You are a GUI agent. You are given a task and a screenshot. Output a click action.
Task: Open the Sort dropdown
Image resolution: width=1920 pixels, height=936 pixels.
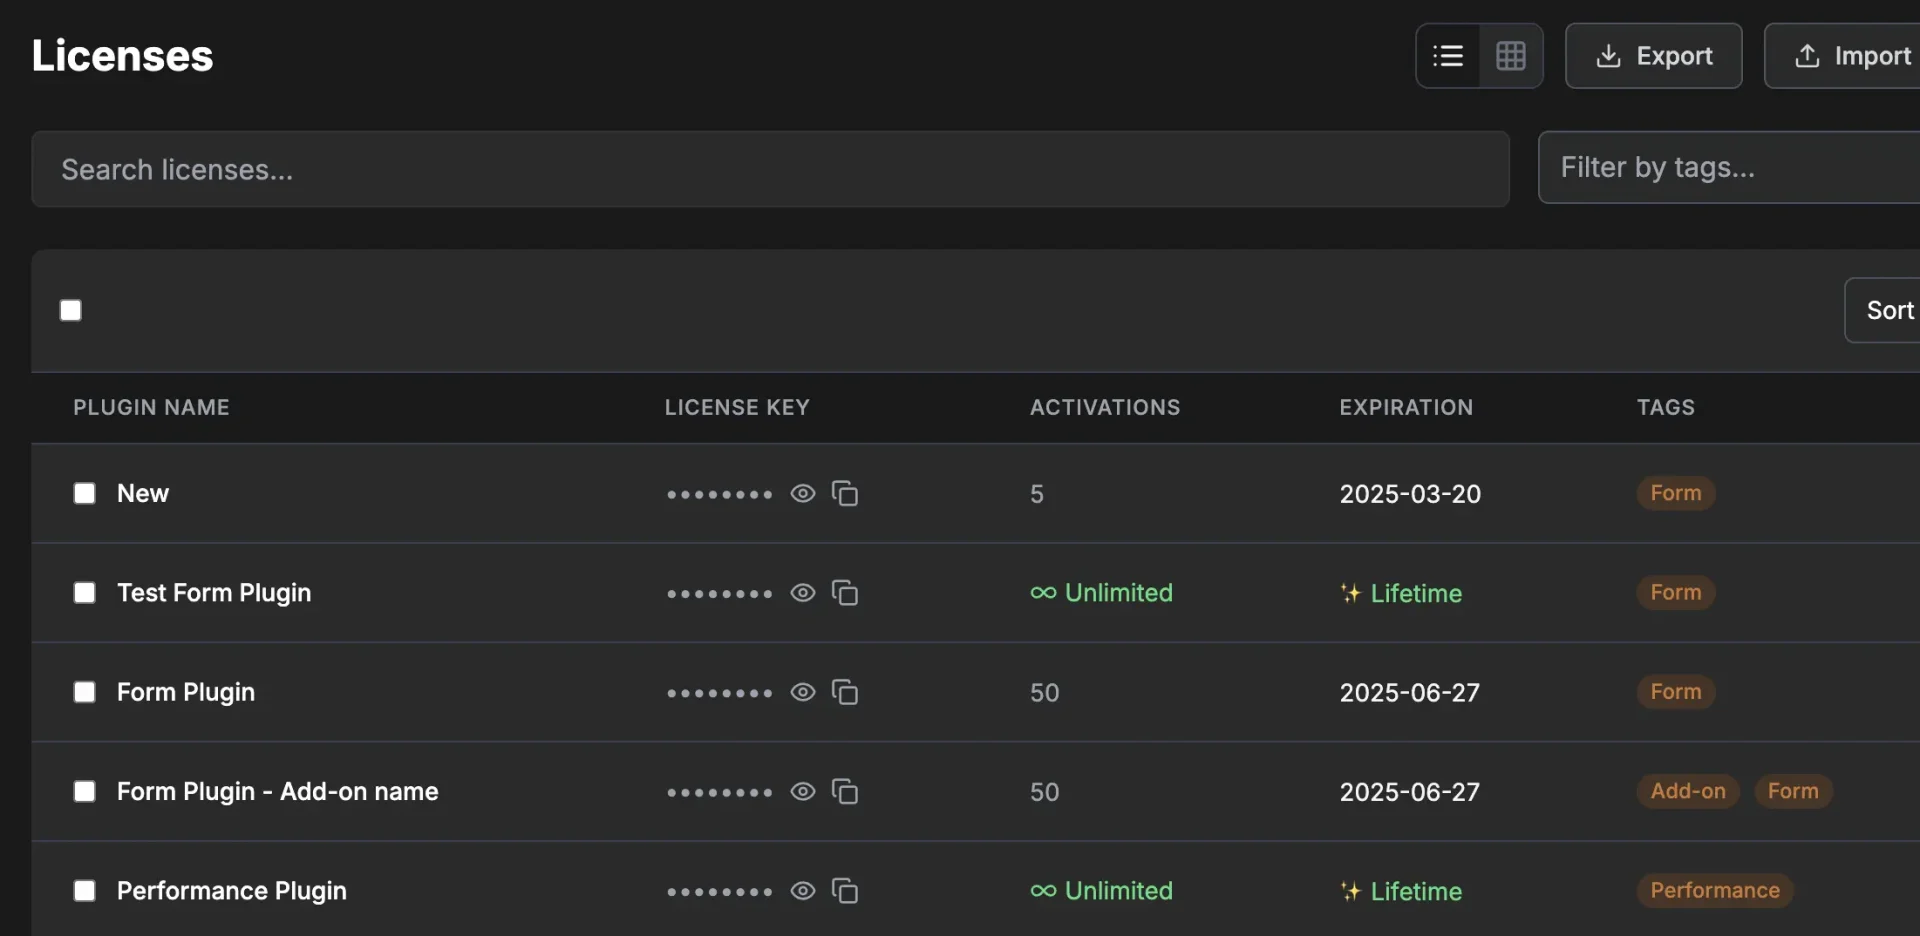(1888, 310)
